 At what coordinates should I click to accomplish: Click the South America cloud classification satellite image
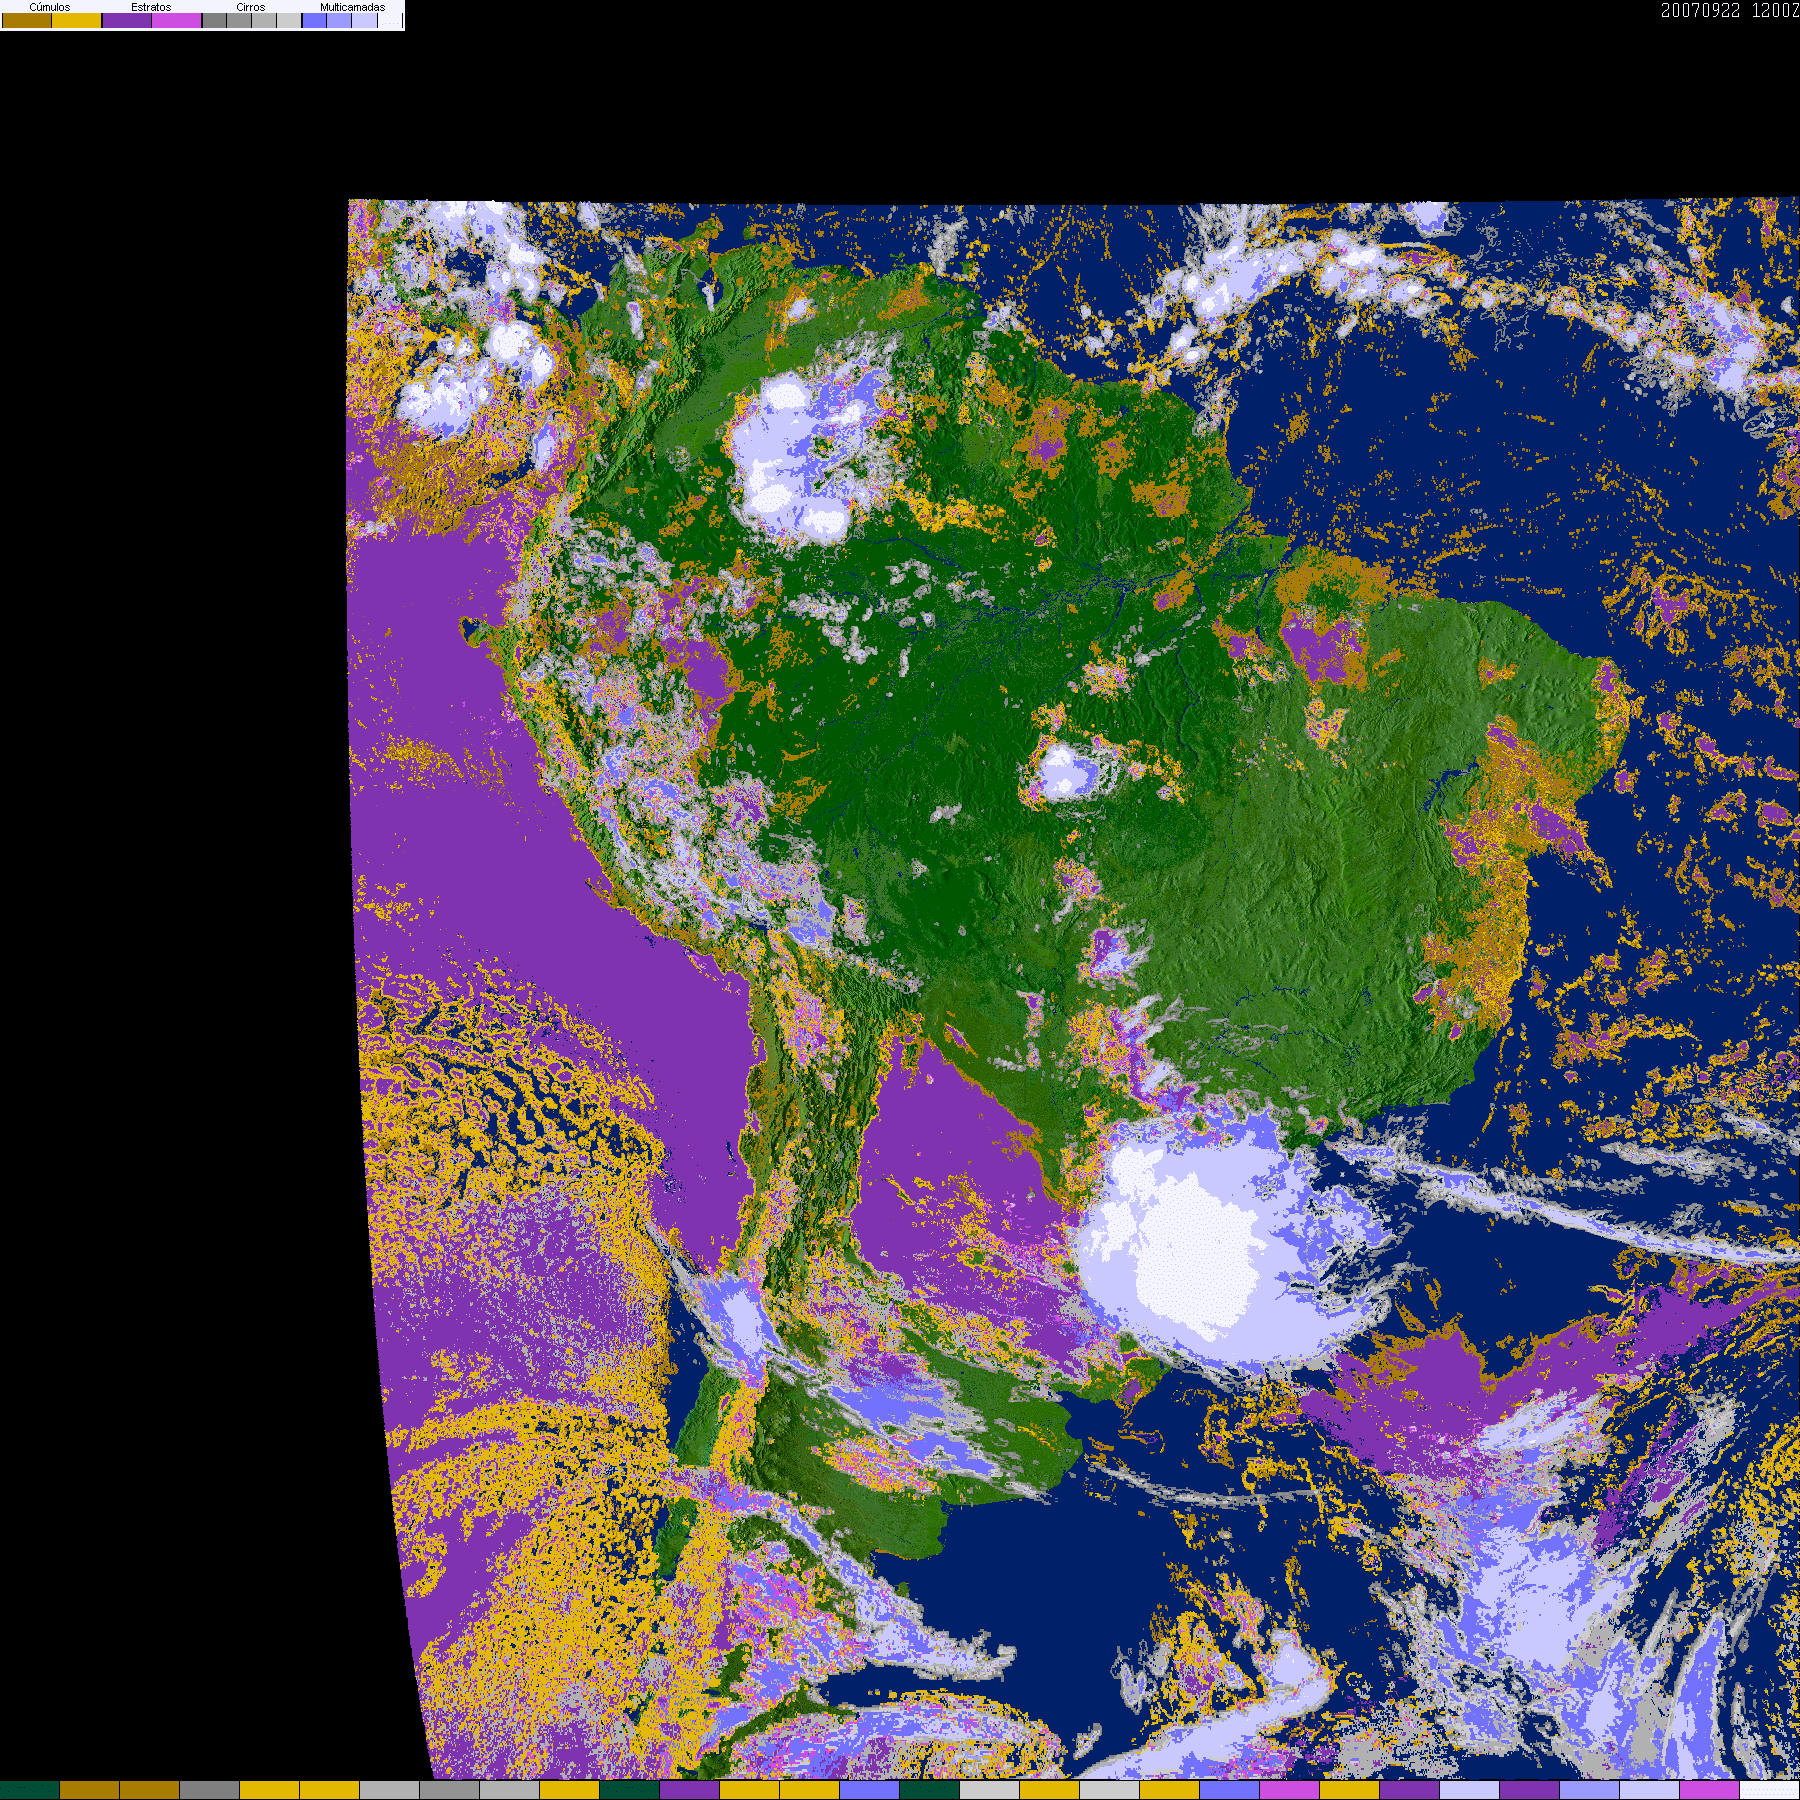(1073, 989)
